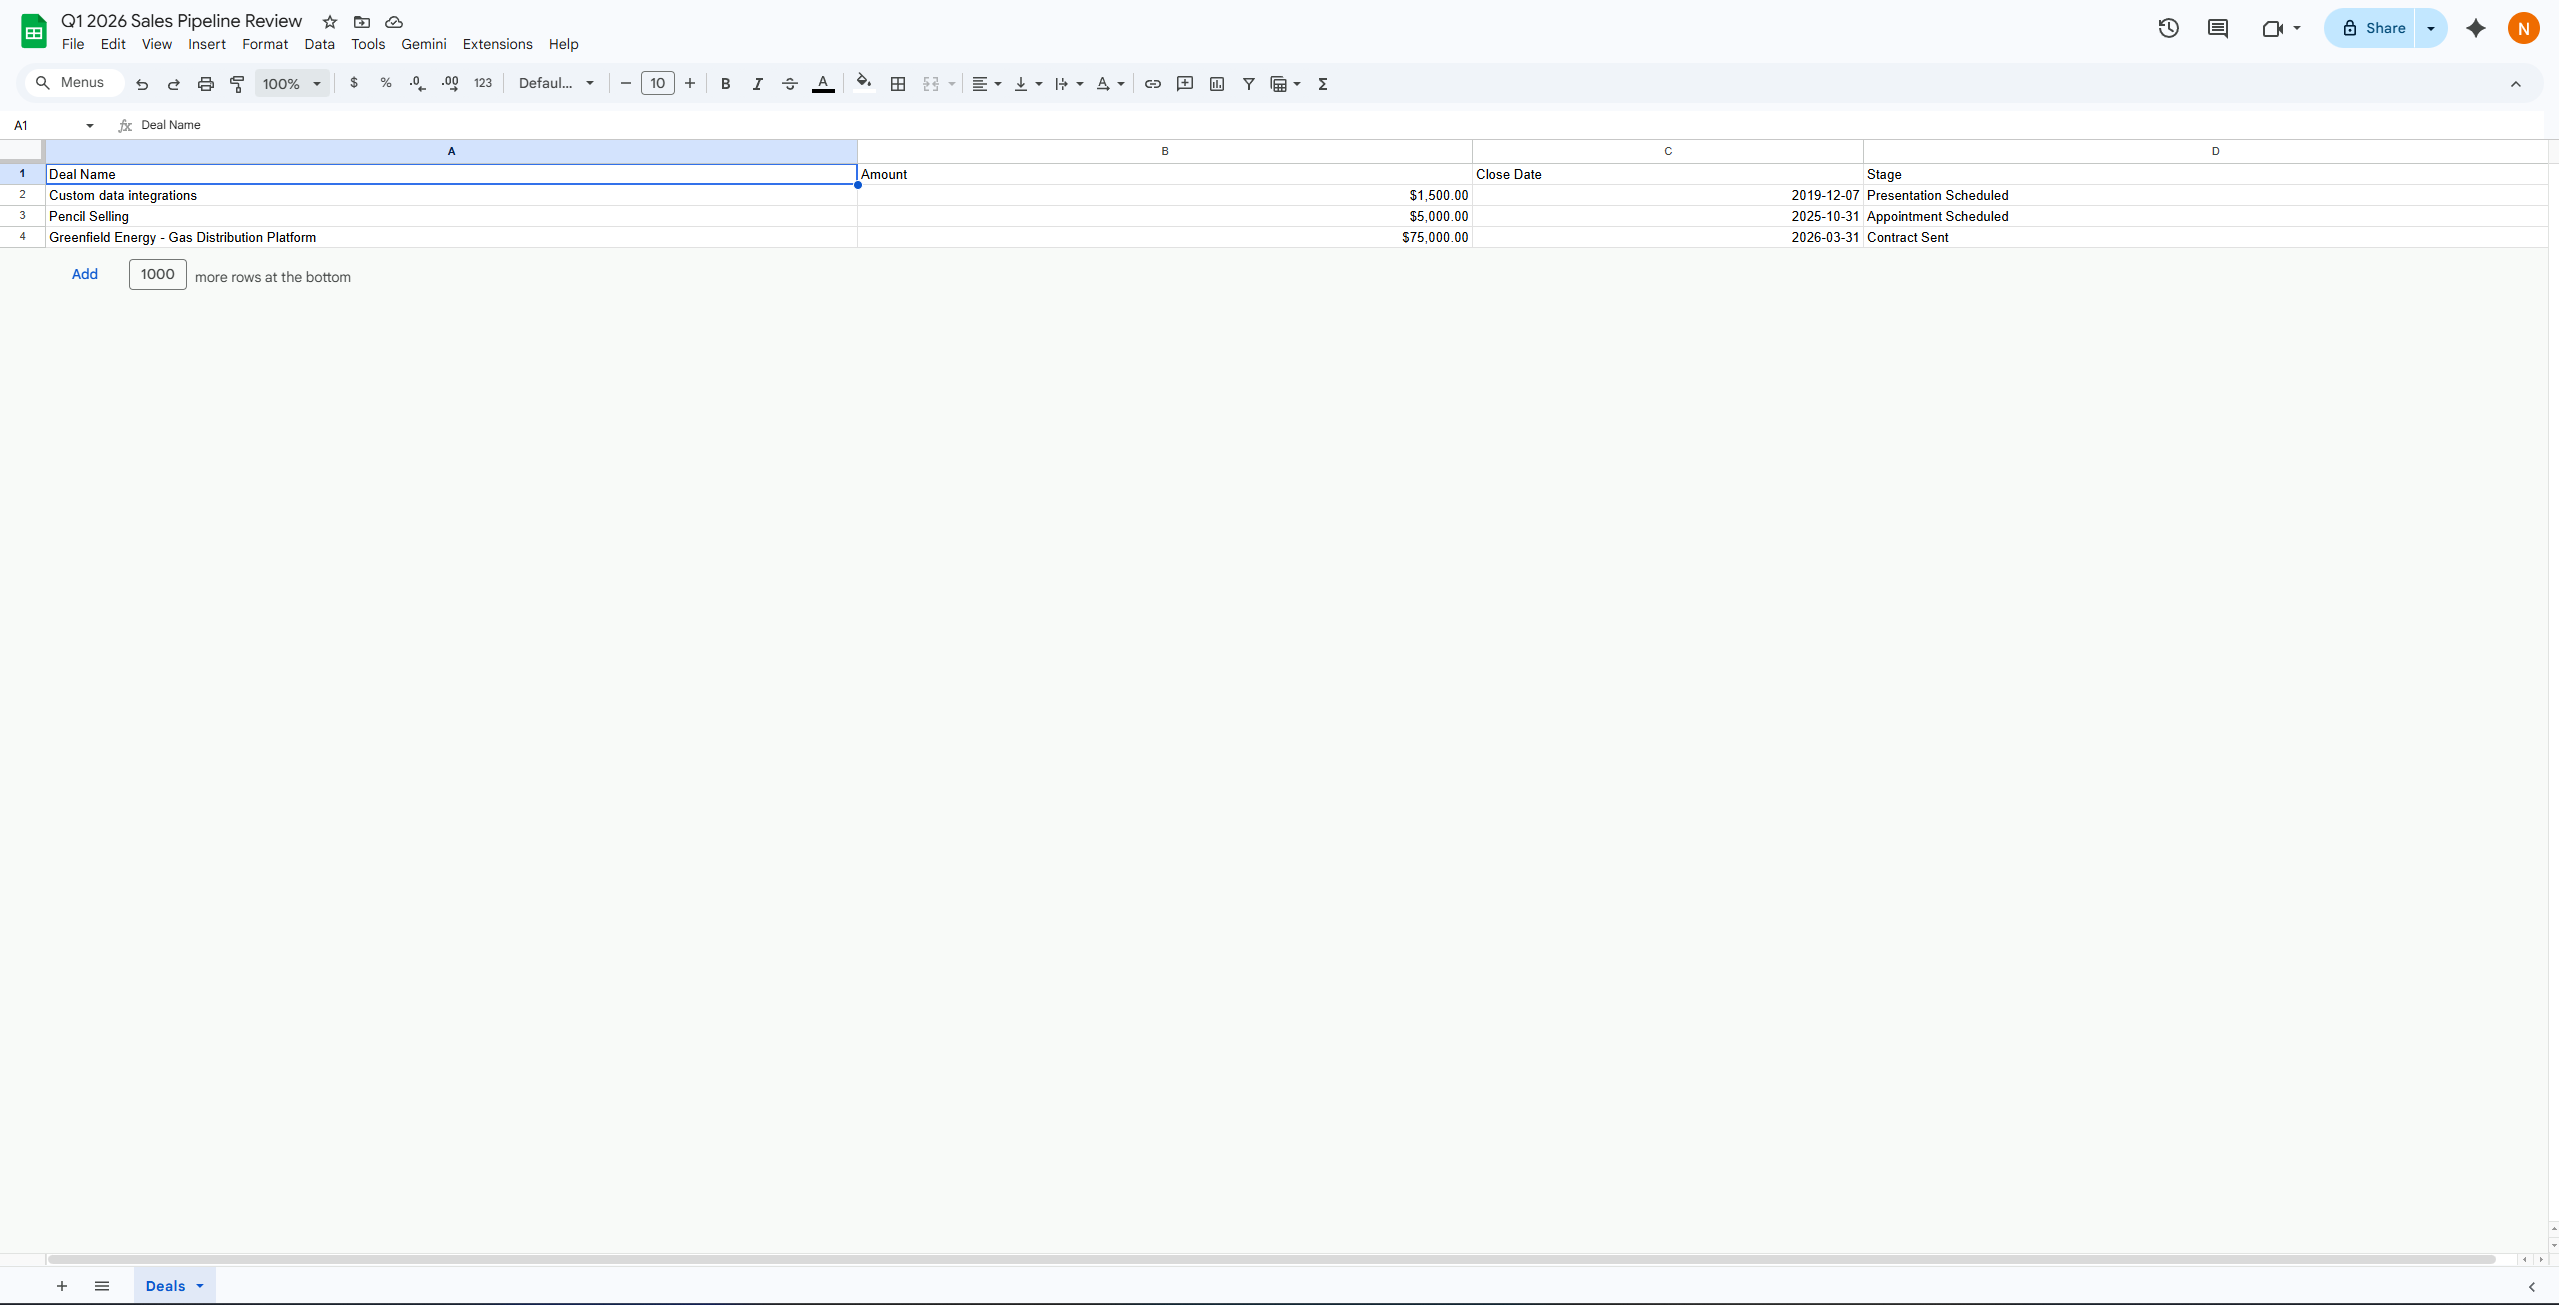This screenshot has height=1305, width=2559.
Task: Open version history clock icon
Action: click(x=2168, y=28)
